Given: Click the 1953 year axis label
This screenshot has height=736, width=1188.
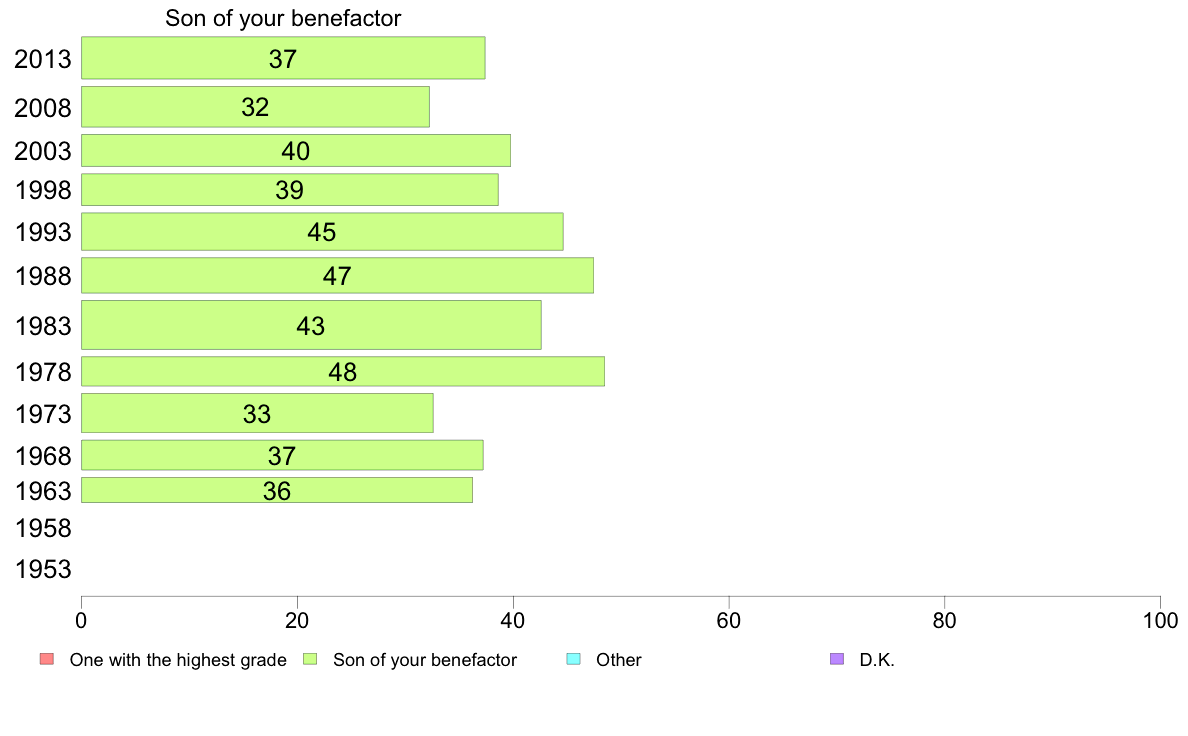Looking at the screenshot, I should (43, 569).
